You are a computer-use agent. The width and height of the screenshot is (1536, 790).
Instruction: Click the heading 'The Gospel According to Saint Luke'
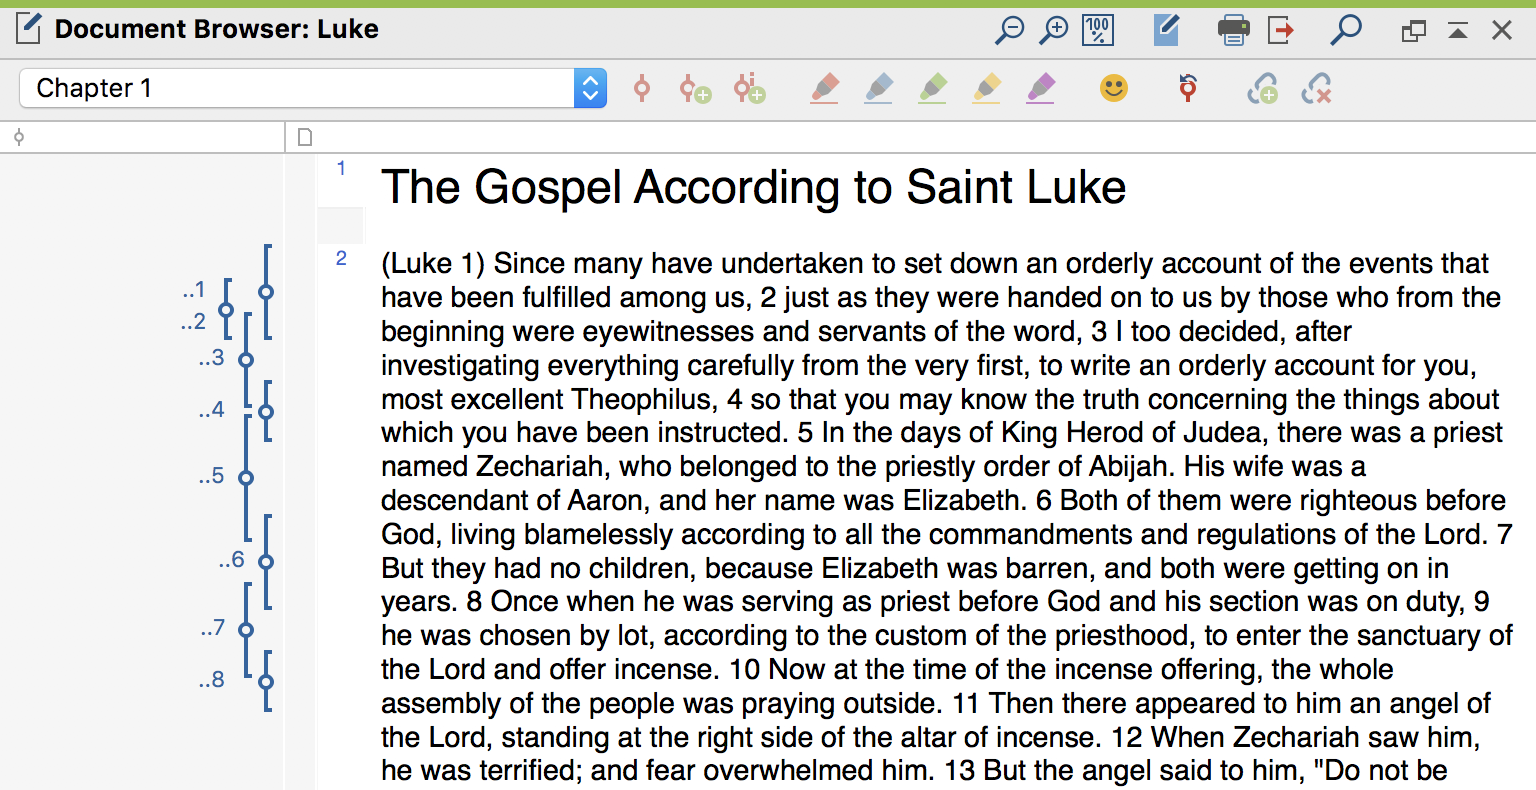click(x=754, y=187)
